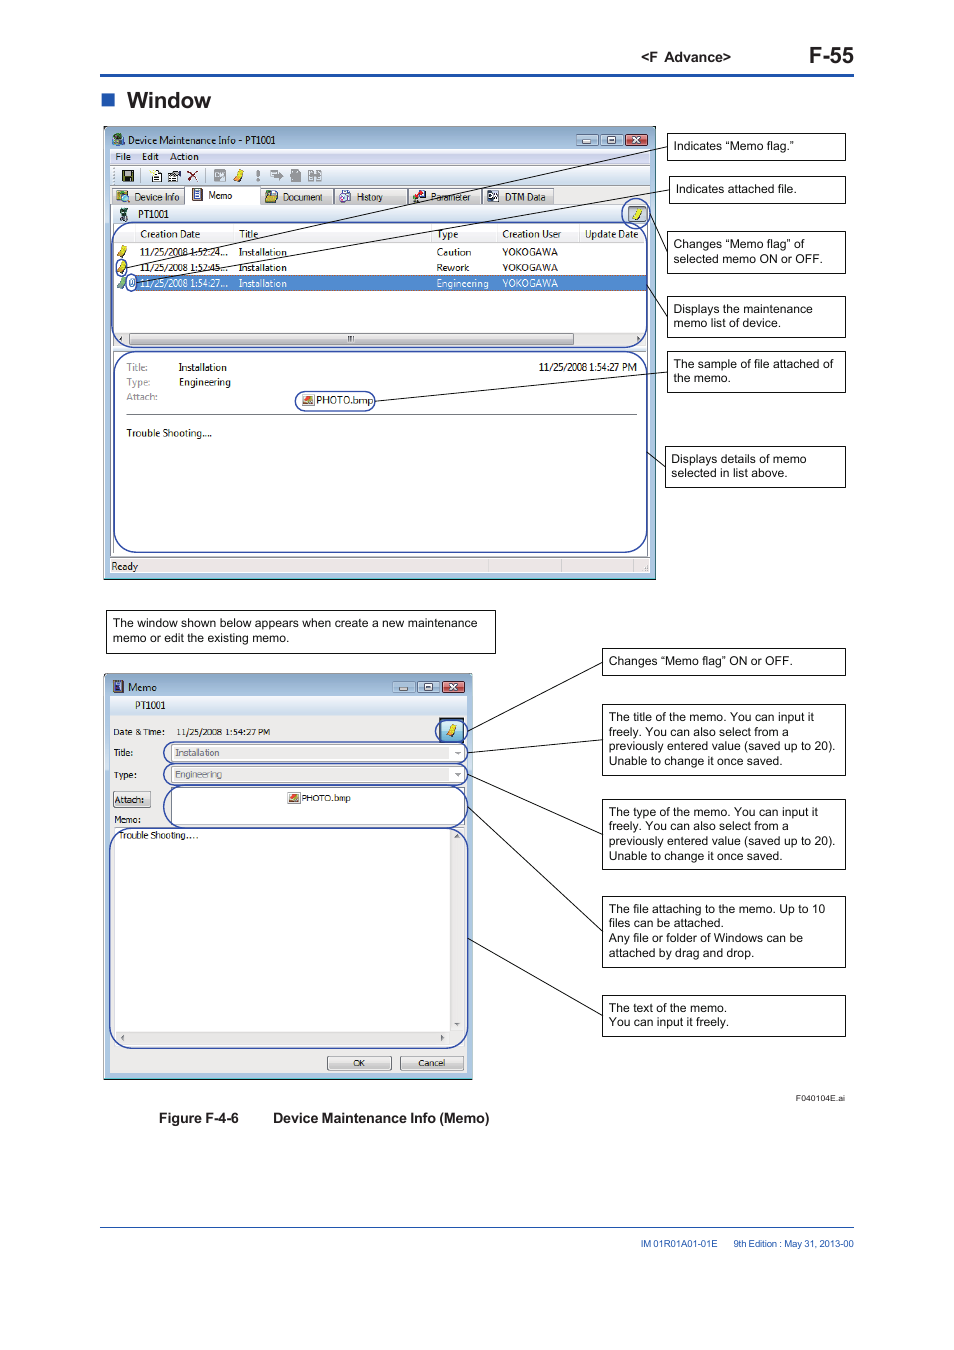The width and height of the screenshot is (954, 1350).
Task: Open the Action menu
Action: [x=184, y=157]
